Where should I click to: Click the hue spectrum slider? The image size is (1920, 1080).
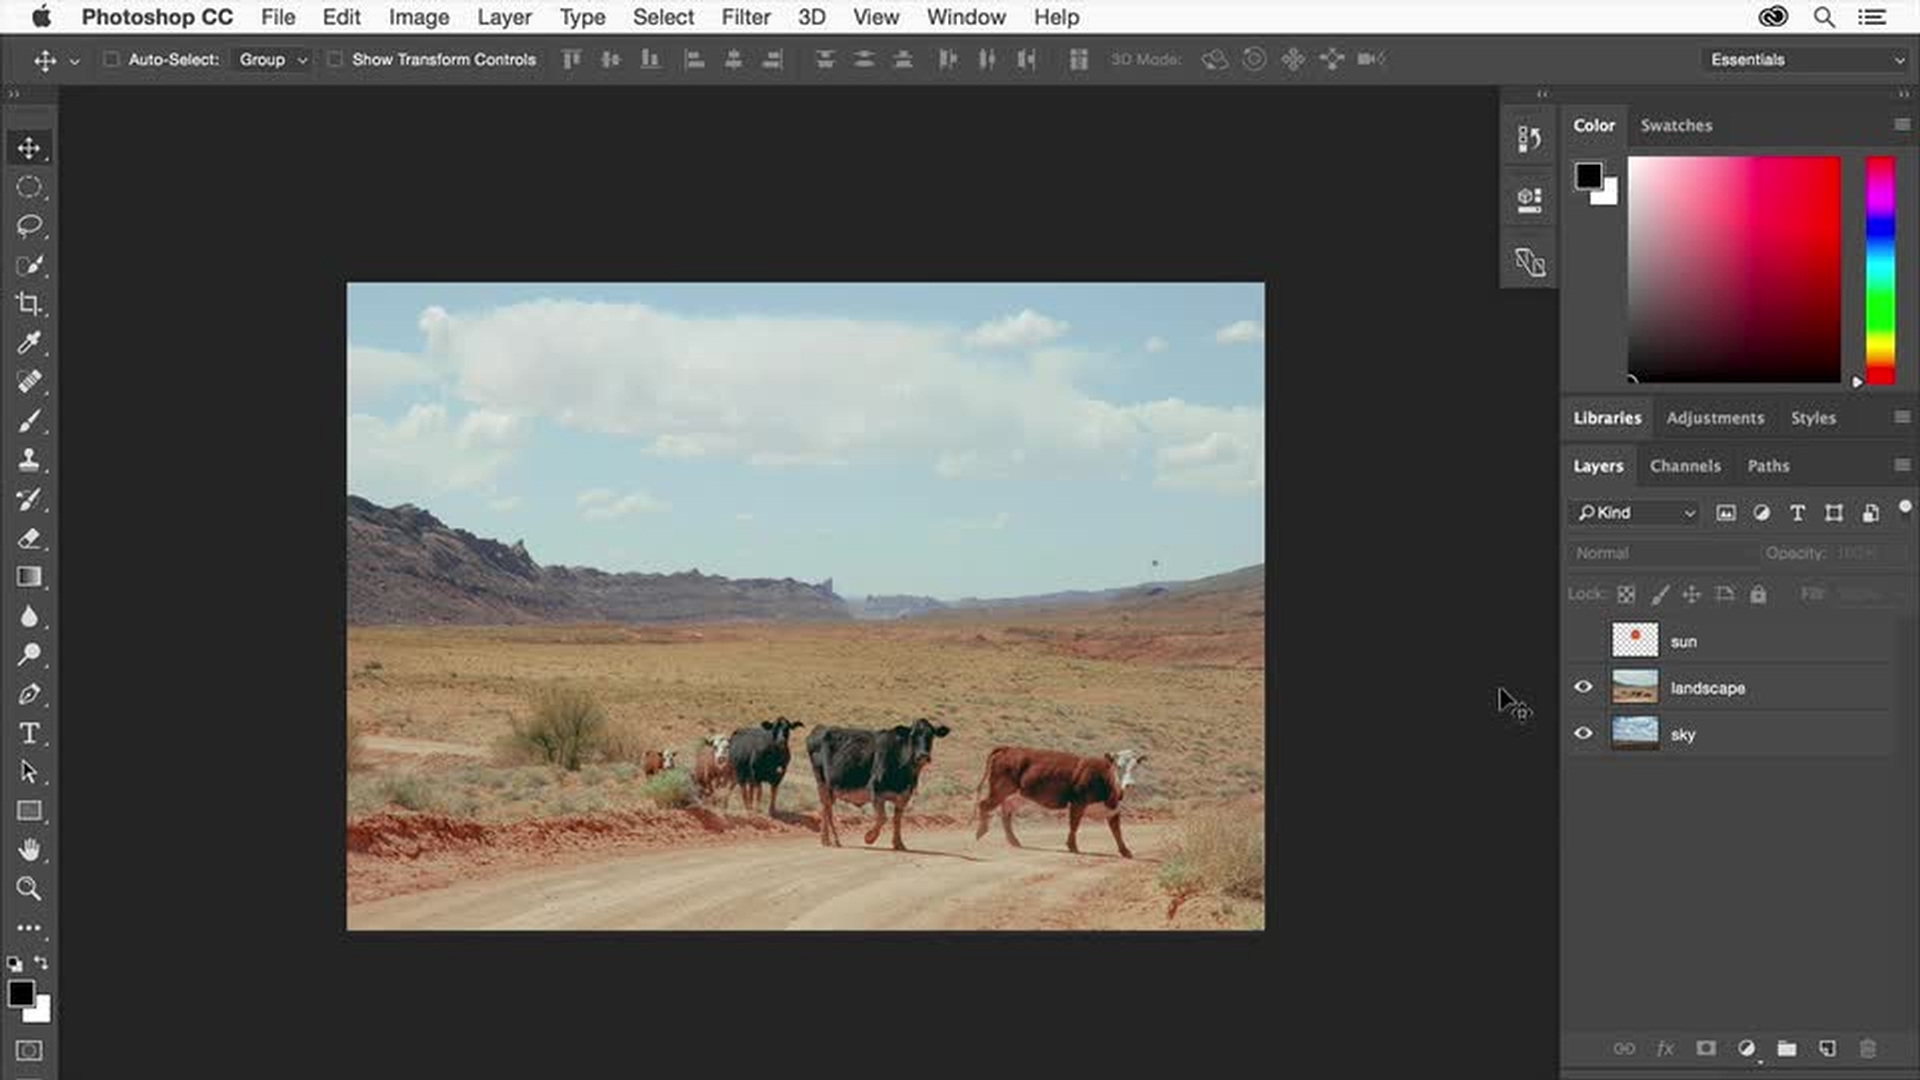1880,270
